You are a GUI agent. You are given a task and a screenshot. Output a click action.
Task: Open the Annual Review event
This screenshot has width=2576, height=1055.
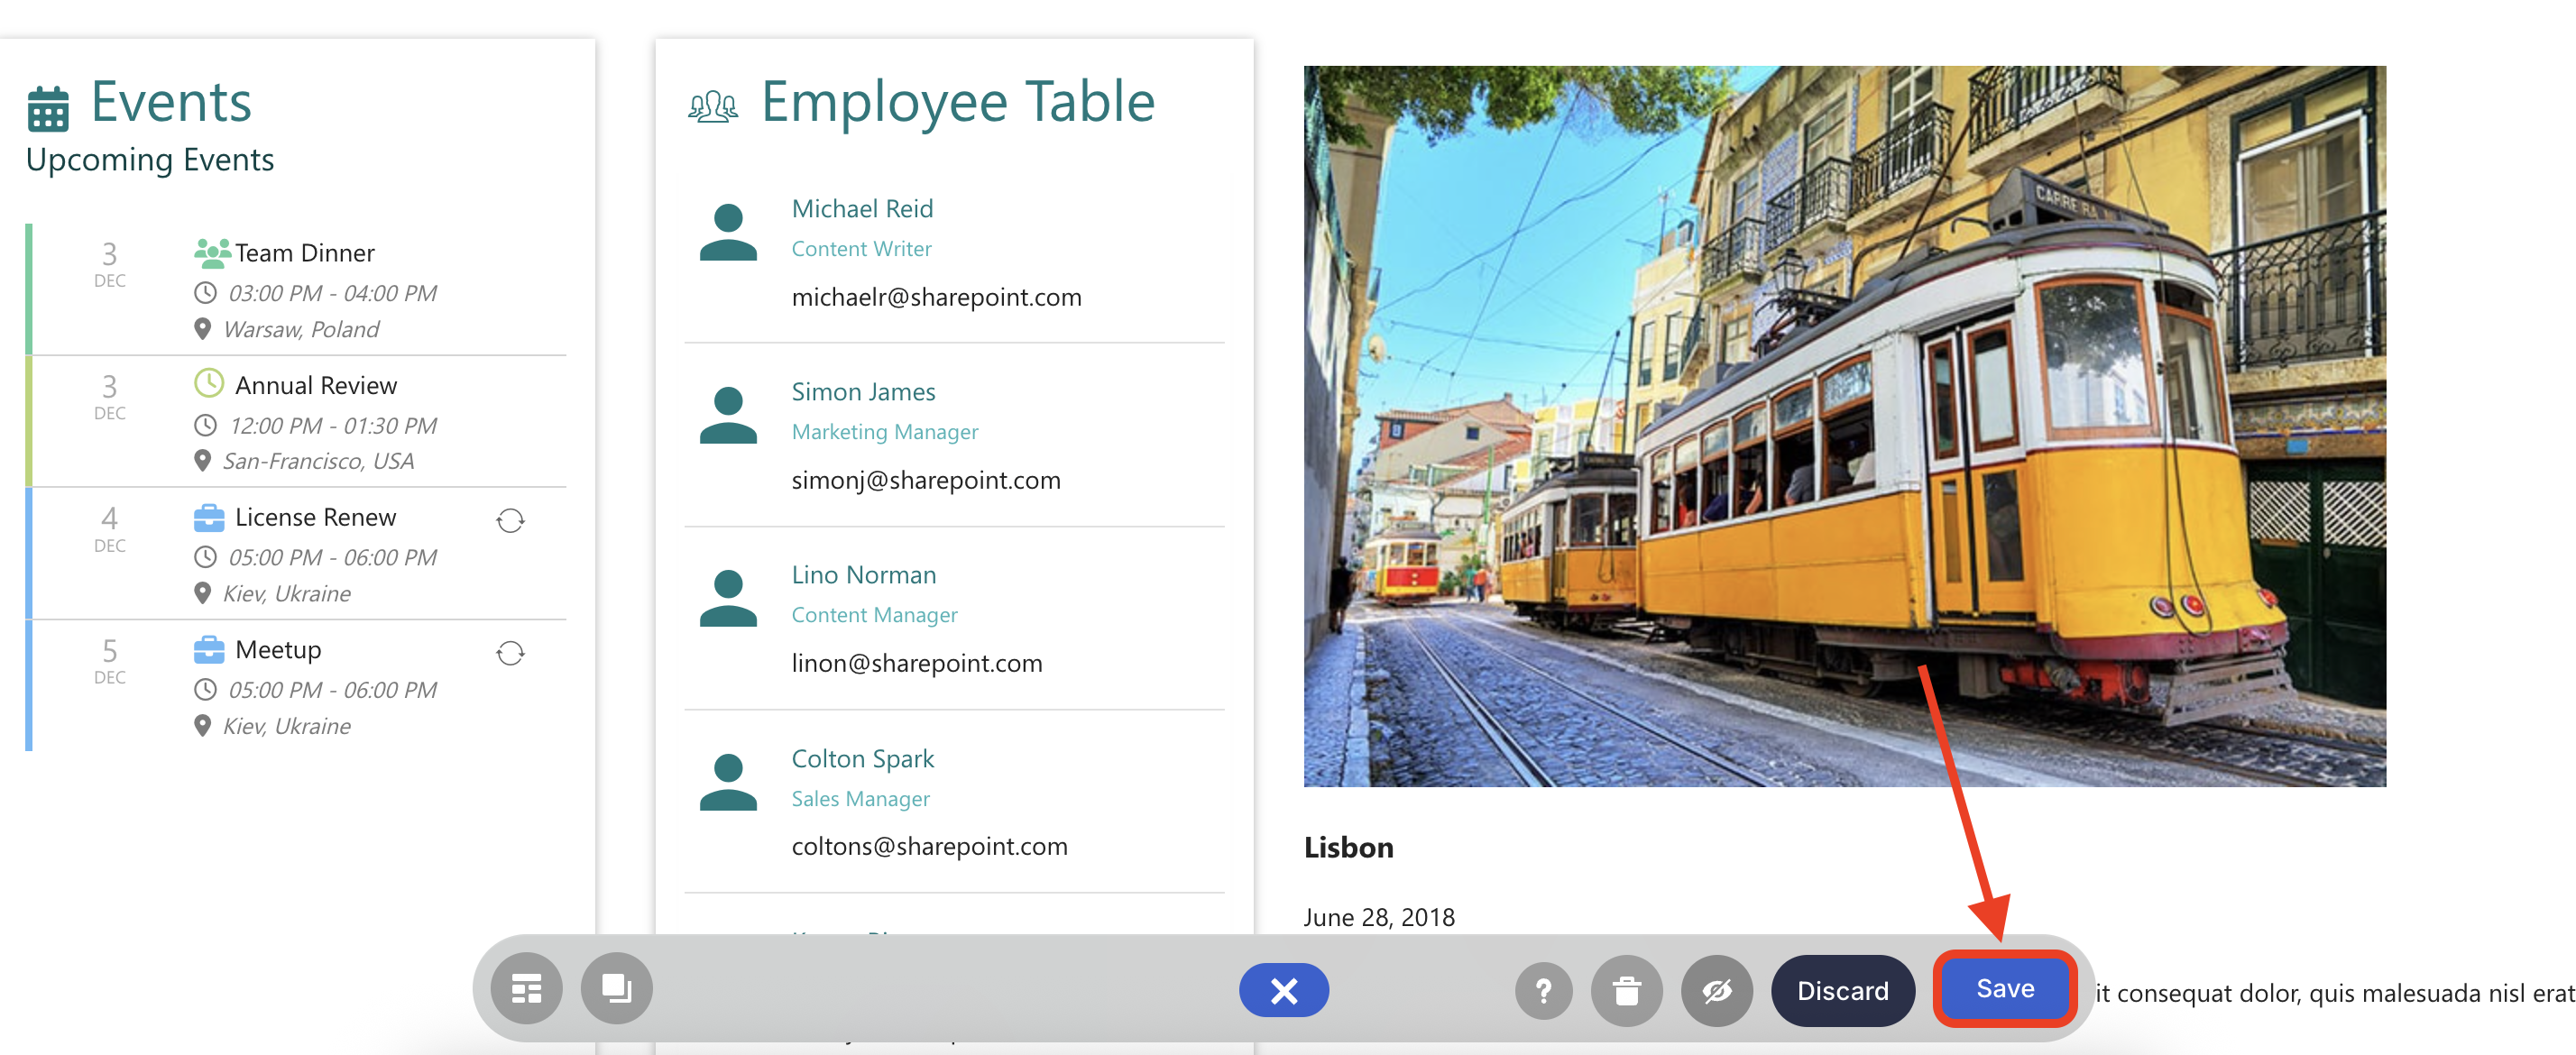[x=315, y=385]
